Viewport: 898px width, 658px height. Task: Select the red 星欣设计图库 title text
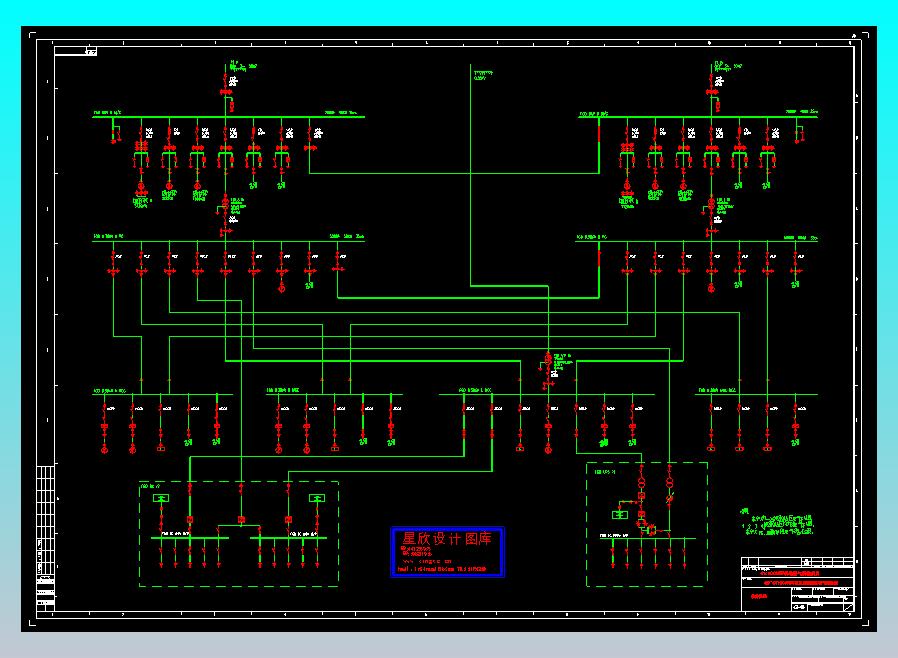pyautogui.click(x=447, y=538)
